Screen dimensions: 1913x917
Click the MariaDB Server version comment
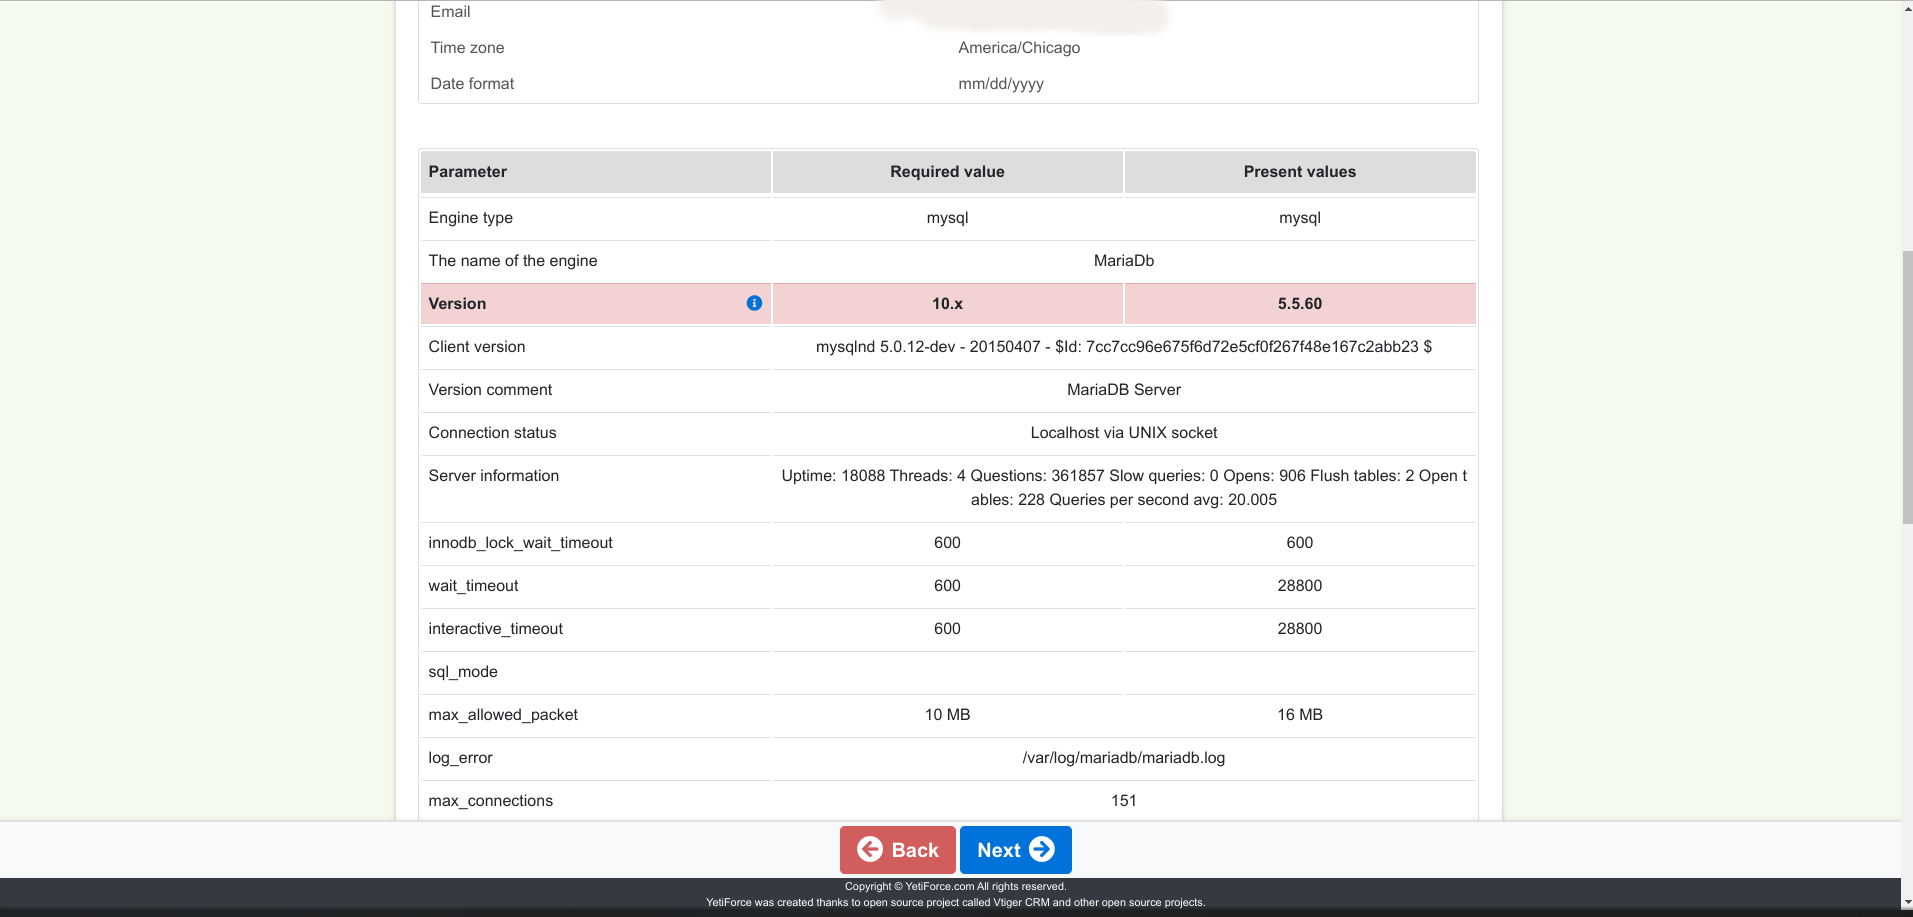pos(1124,390)
